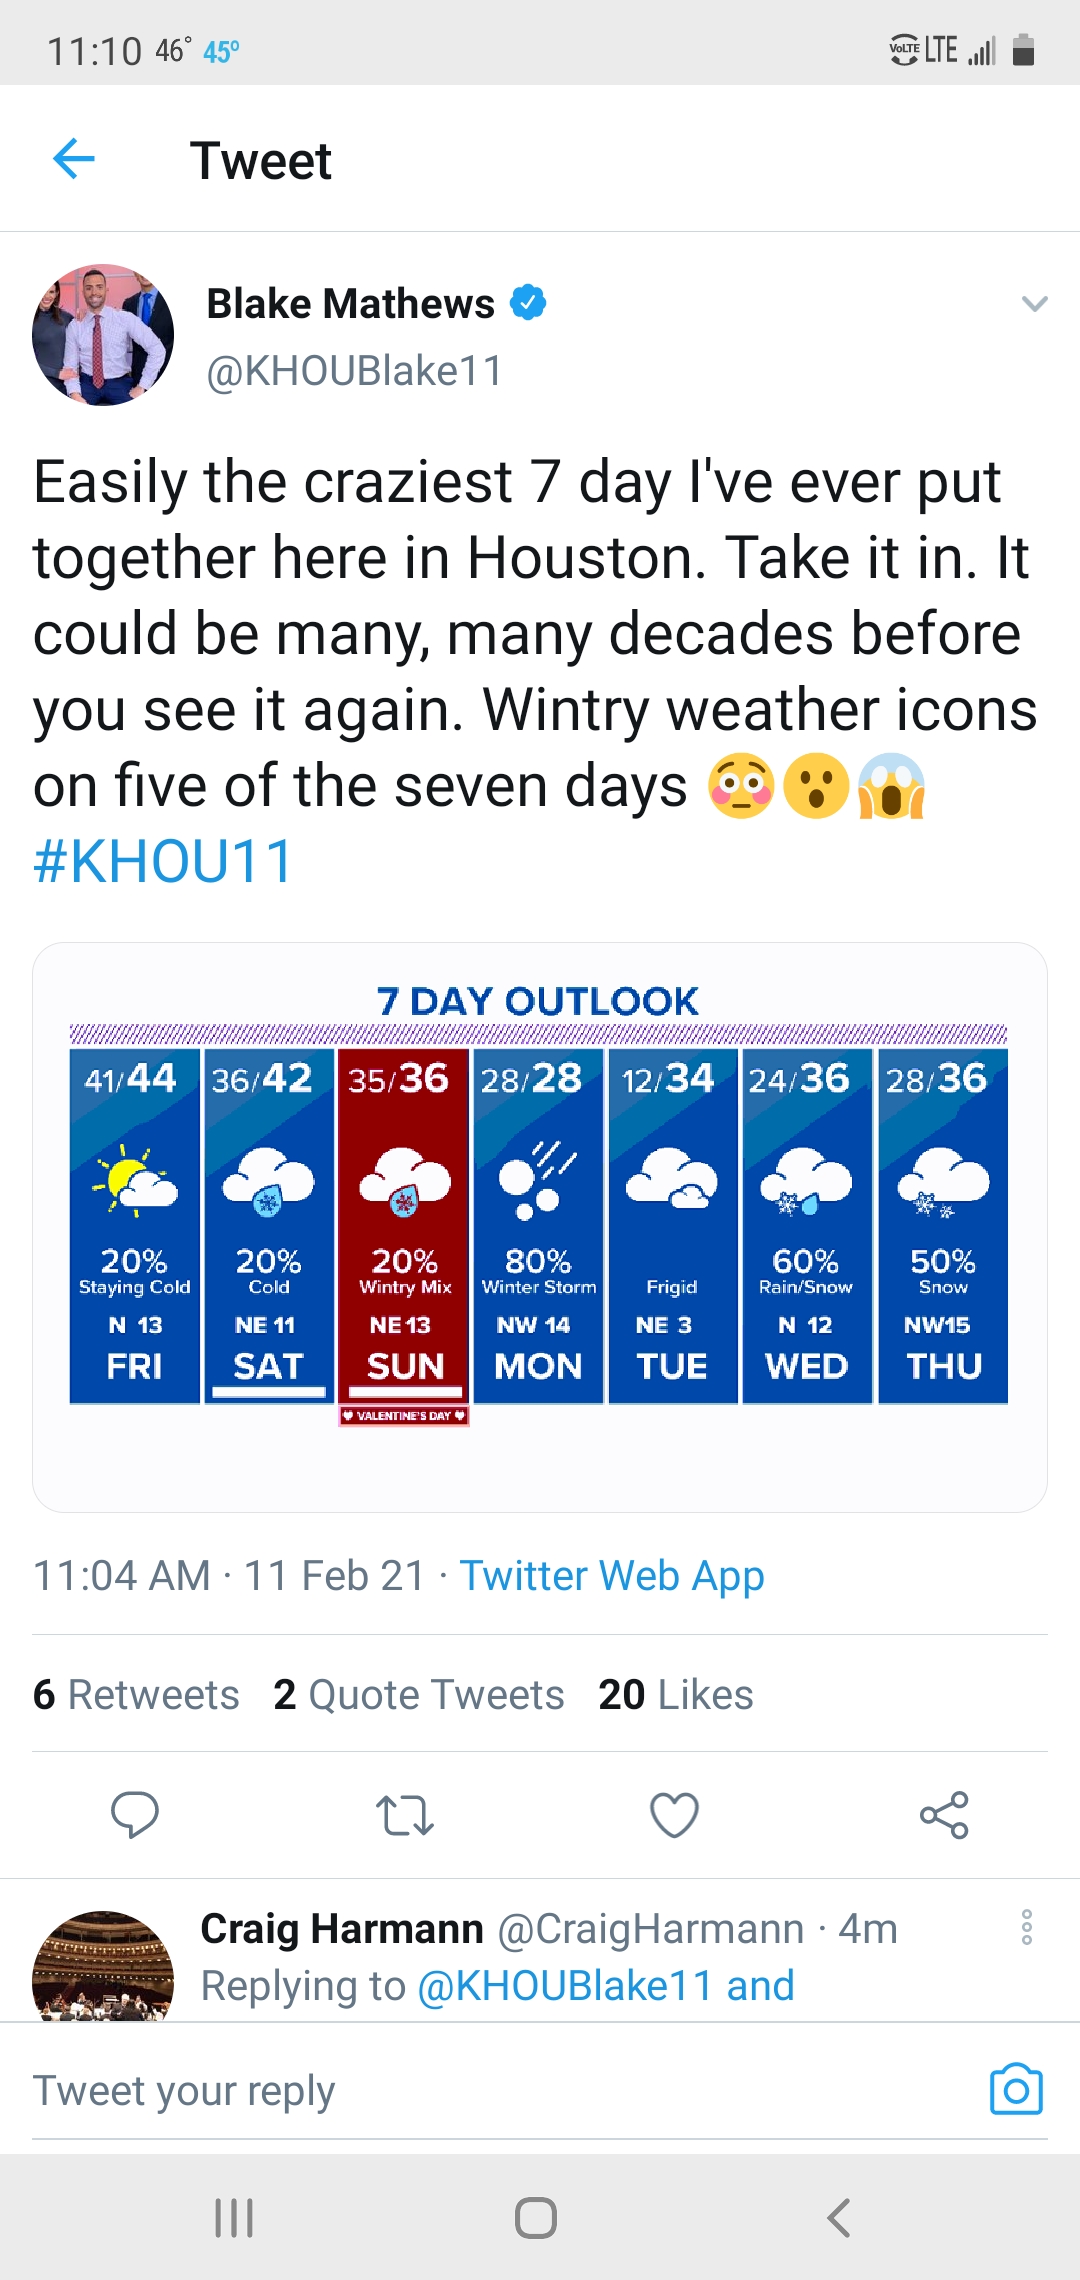Expand tweet options chevron beside Blake Mathews

[1034, 304]
